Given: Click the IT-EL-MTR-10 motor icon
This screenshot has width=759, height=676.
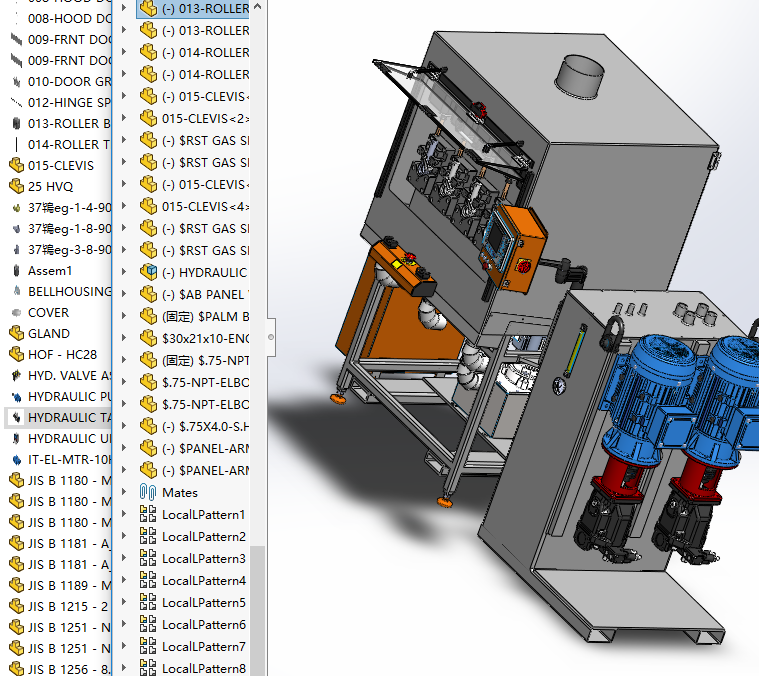Looking at the screenshot, I should [16, 459].
